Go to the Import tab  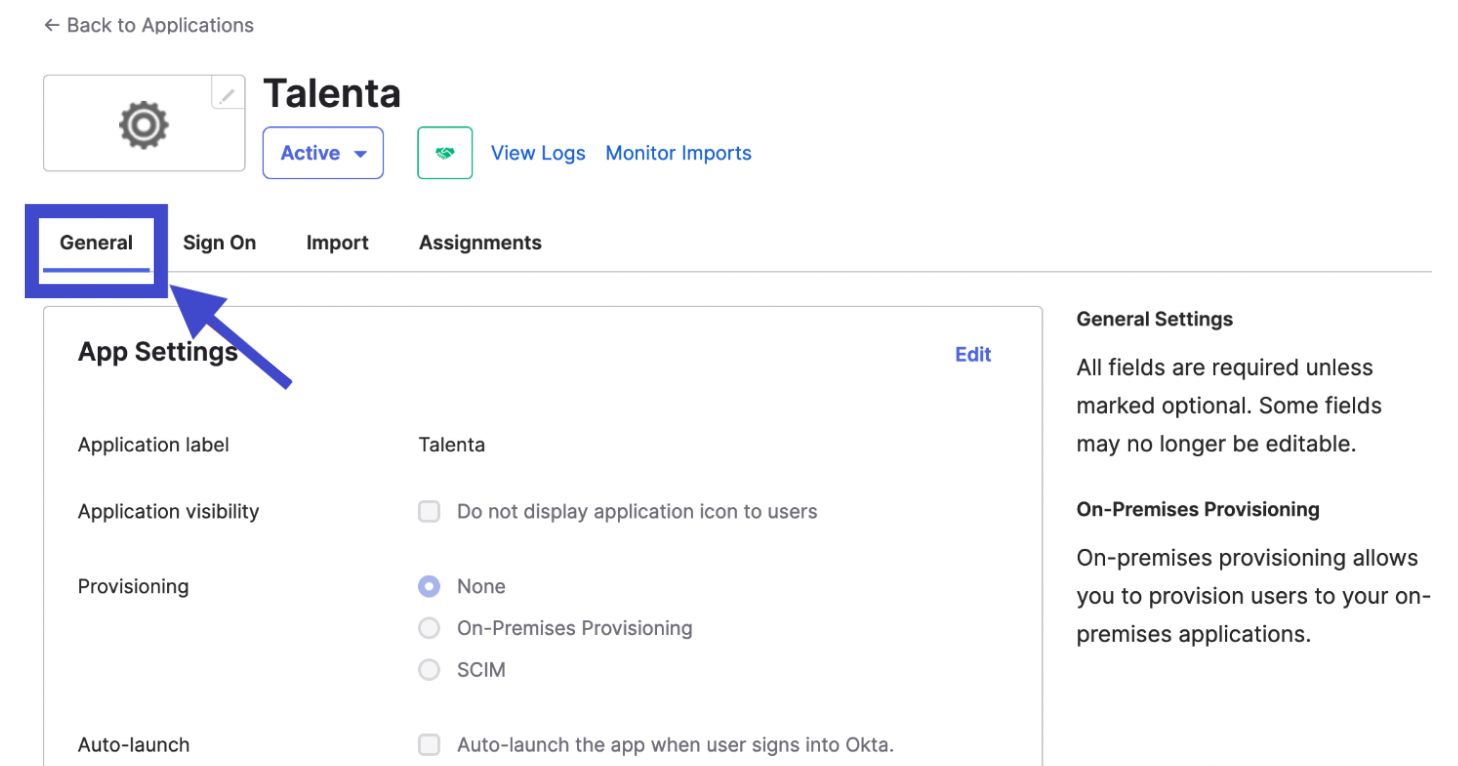337,243
